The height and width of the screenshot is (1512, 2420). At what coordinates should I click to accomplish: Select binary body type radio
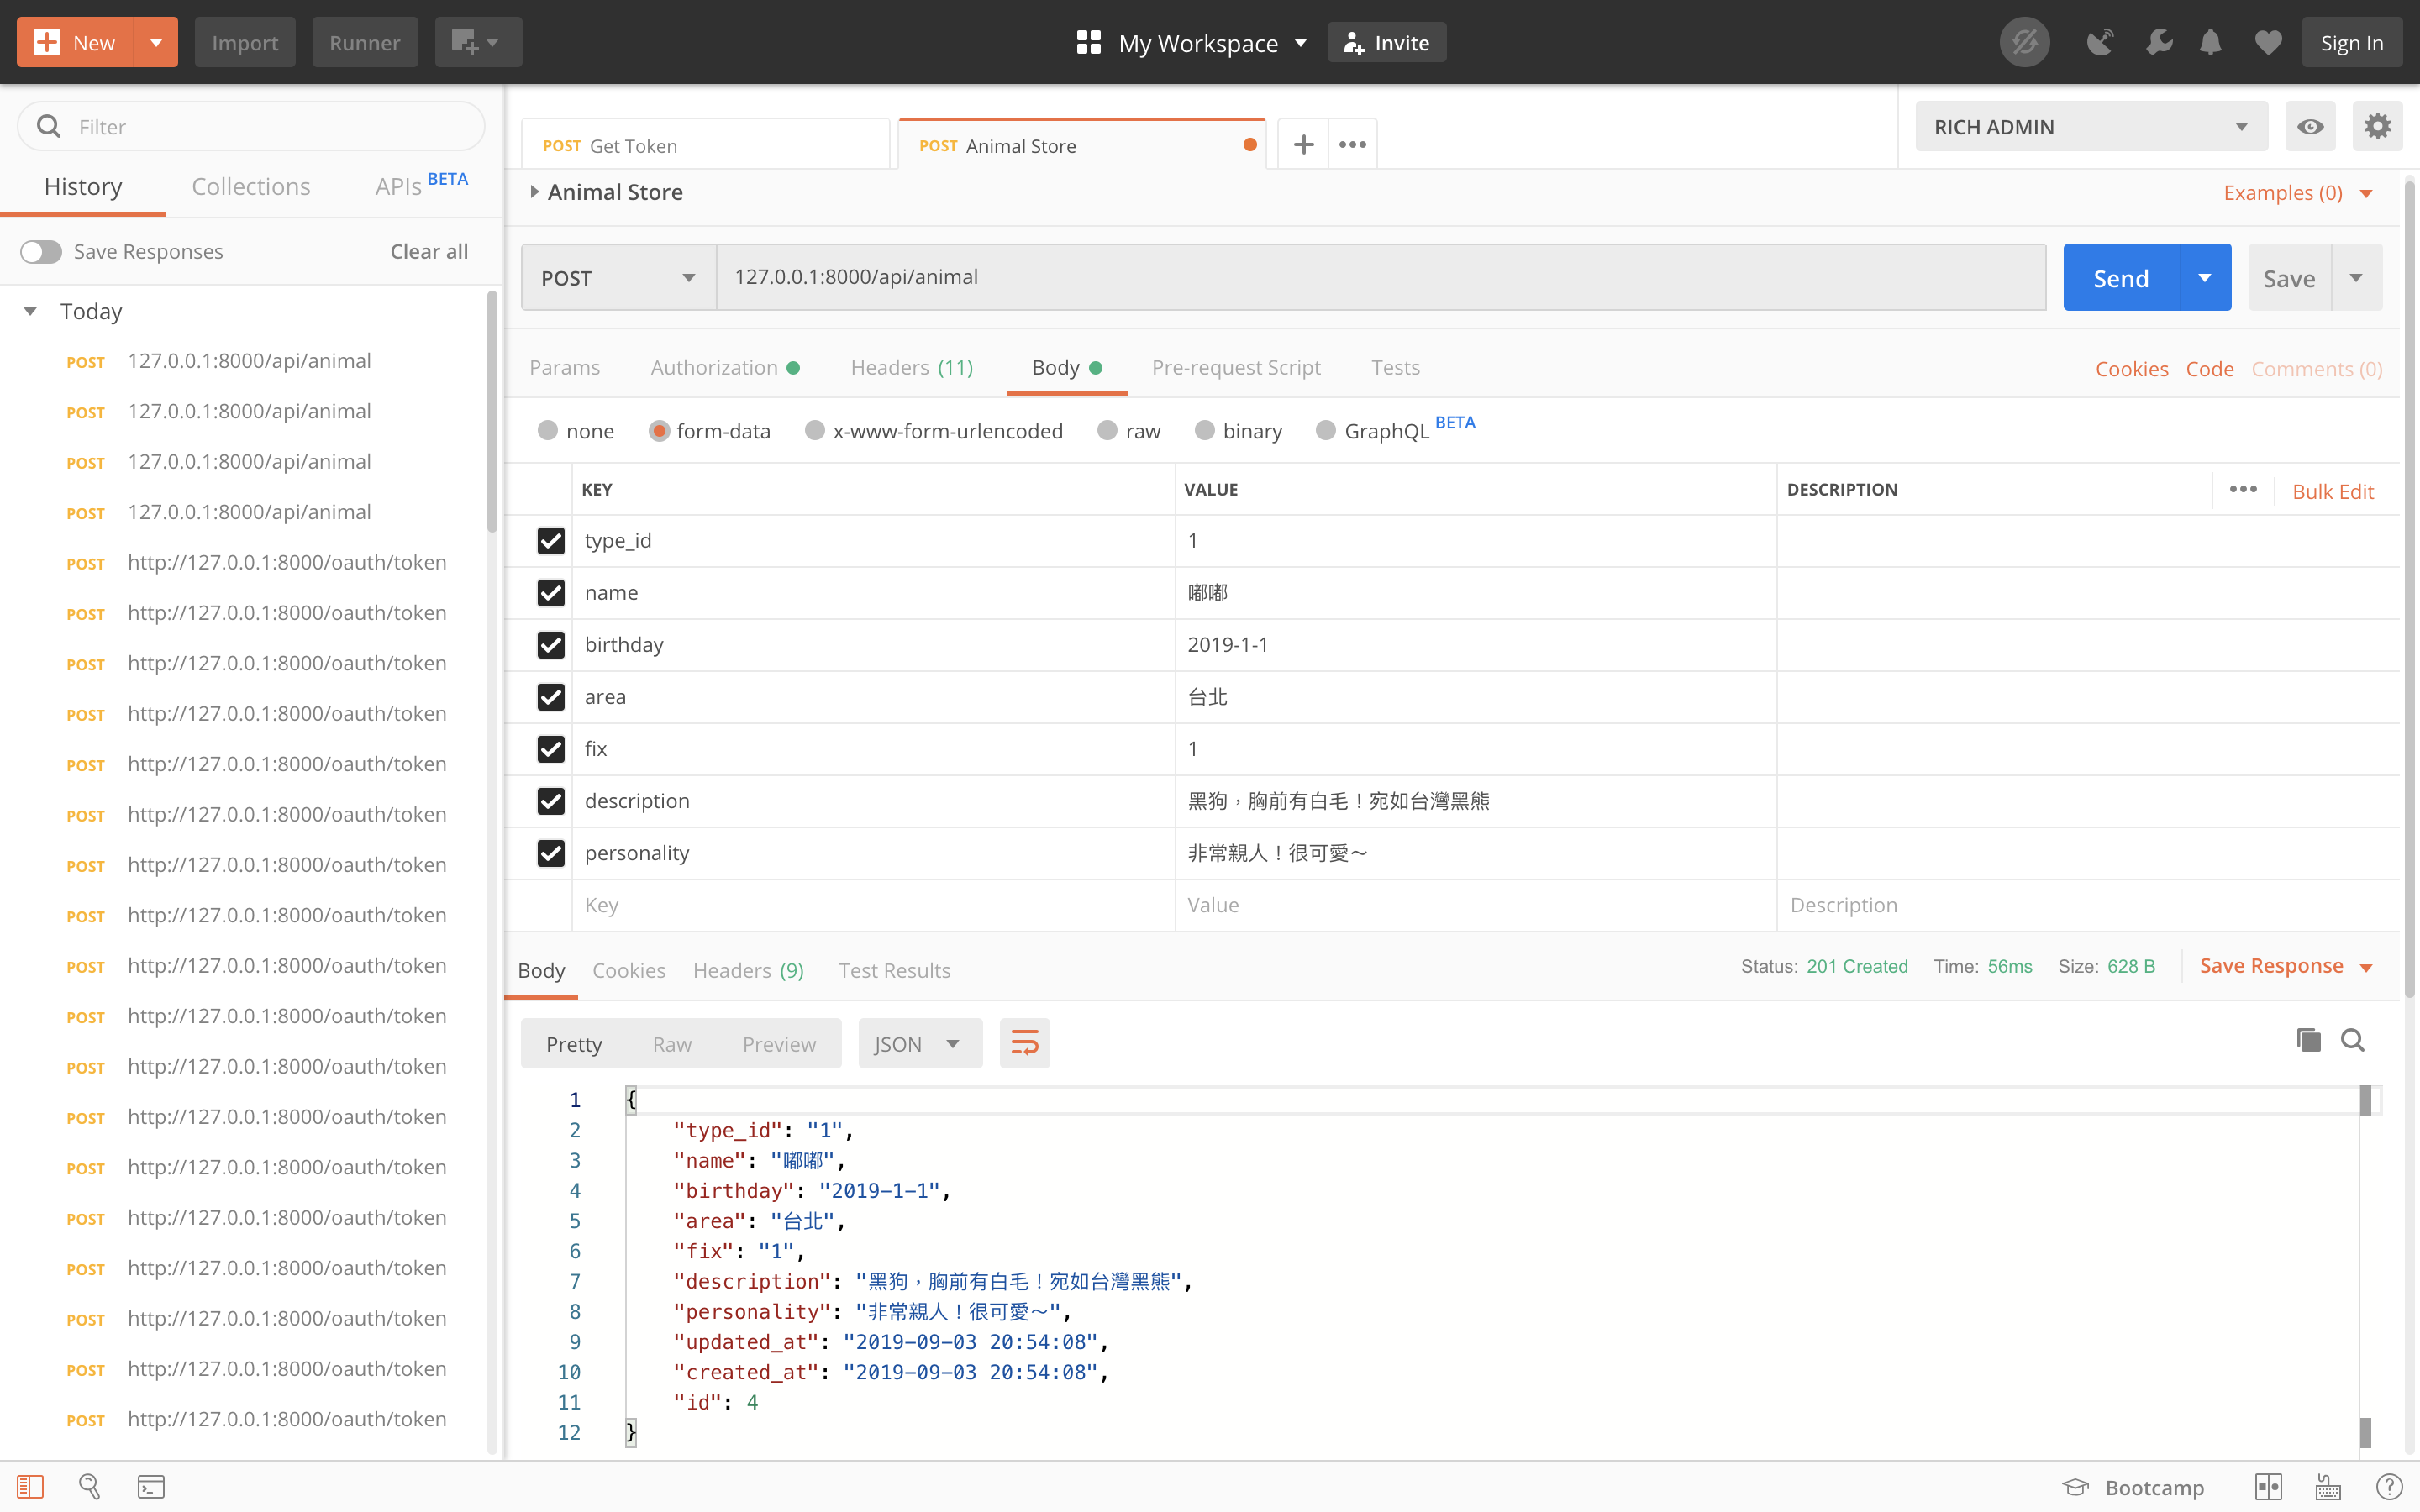1205,430
